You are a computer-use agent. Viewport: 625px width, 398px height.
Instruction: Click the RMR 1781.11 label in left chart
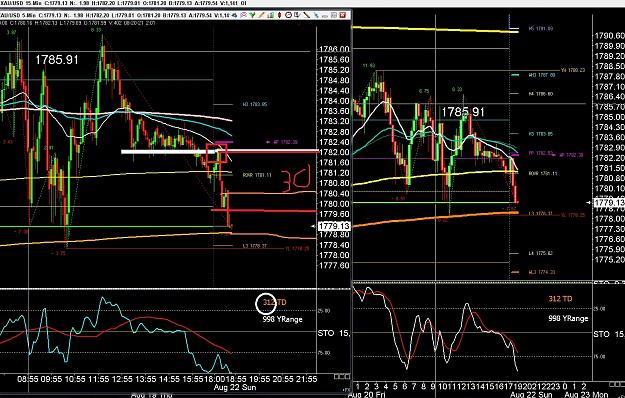[257, 175]
